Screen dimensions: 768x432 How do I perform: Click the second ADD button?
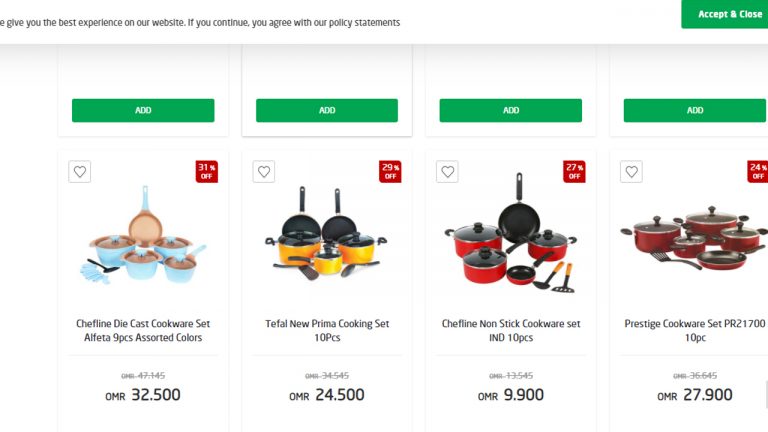coord(327,110)
